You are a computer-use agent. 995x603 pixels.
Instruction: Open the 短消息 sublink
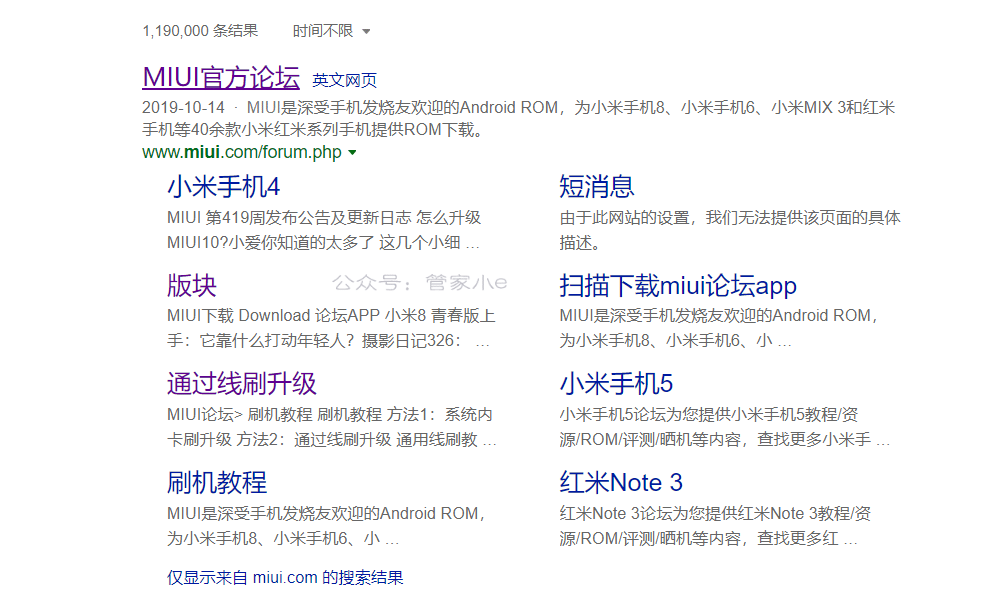pyautogui.click(x=596, y=187)
